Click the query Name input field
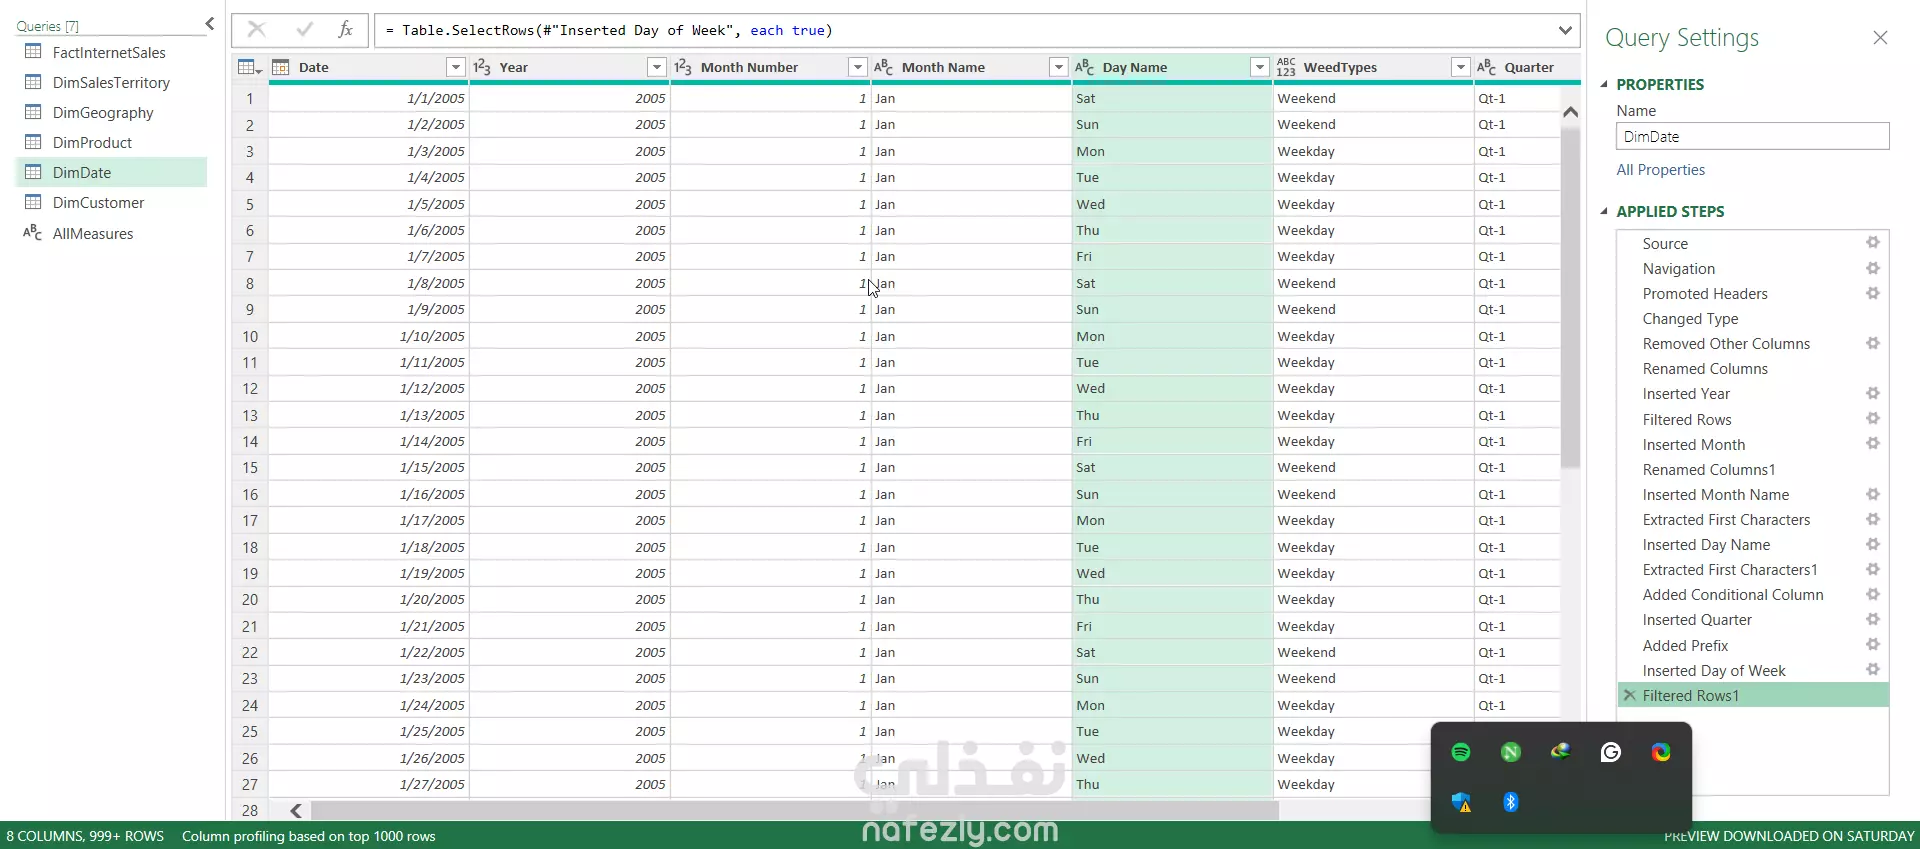 (1752, 136)
